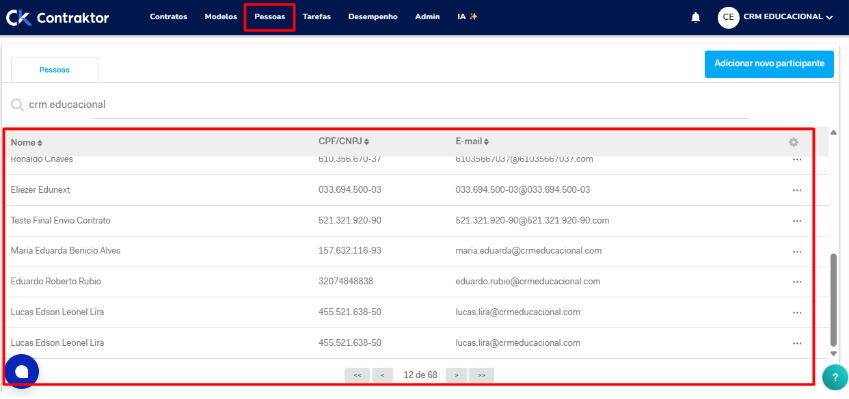
Task: Select the Pessoas tab
Action: [x=55, y=70]
